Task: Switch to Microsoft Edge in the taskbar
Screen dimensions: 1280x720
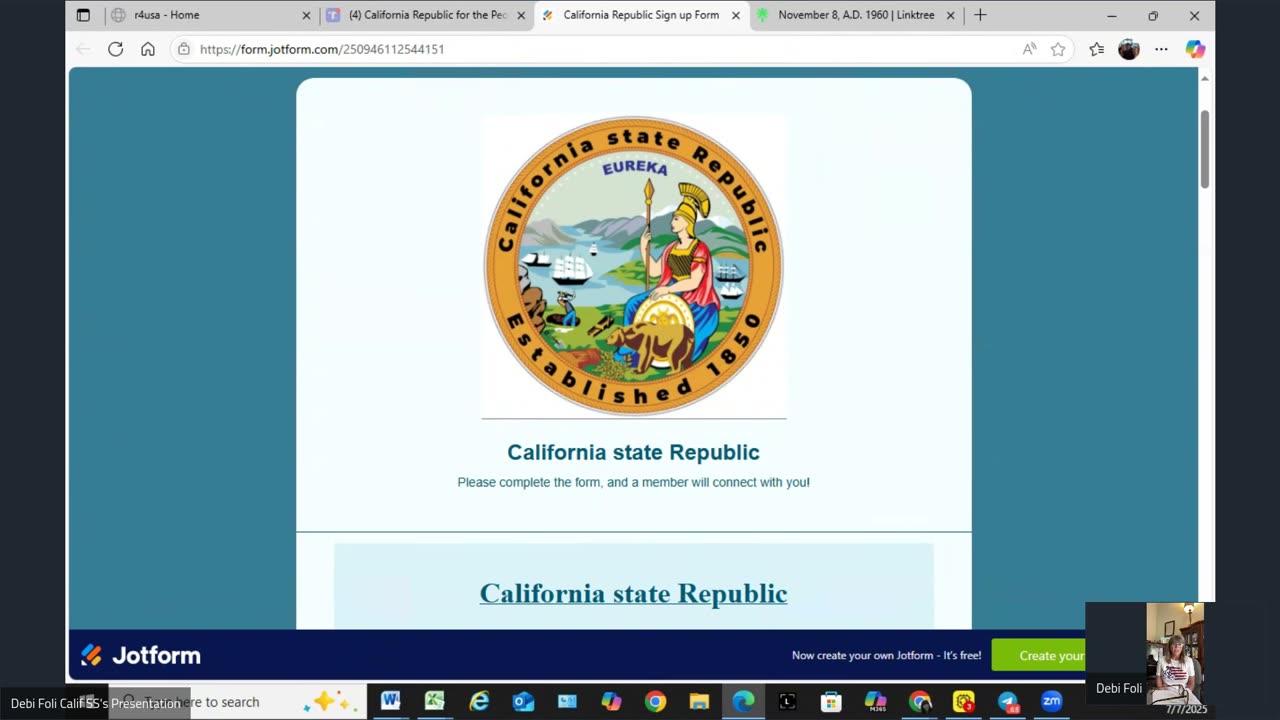Action: [743, 702]
